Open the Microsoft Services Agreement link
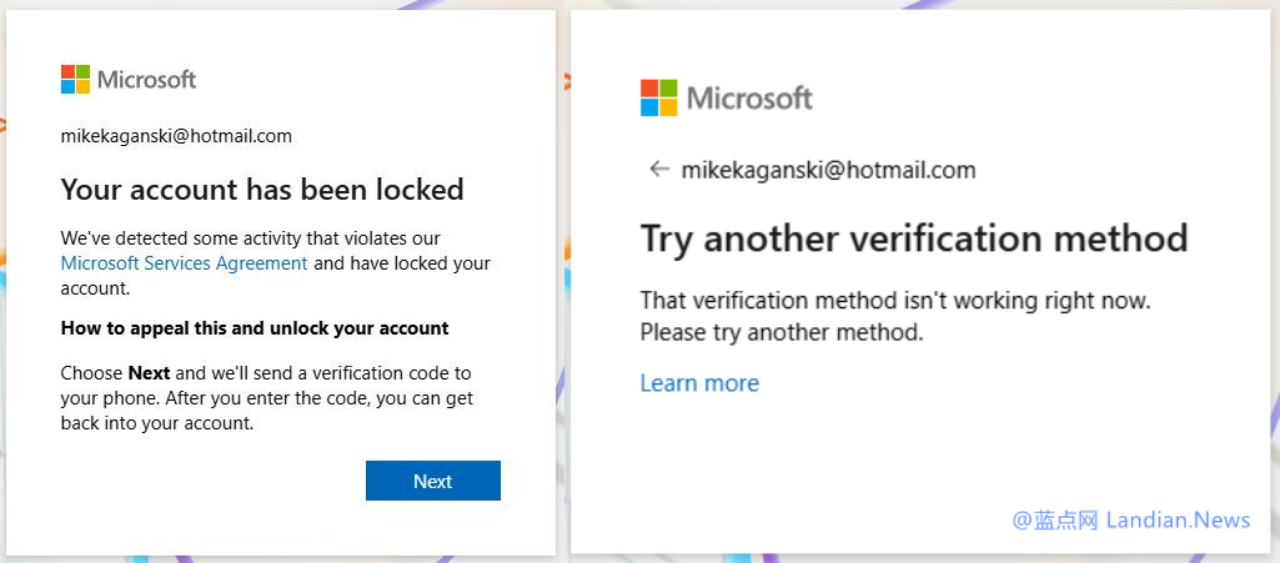This screenshot has height=563, width=1280. point(184,264)
